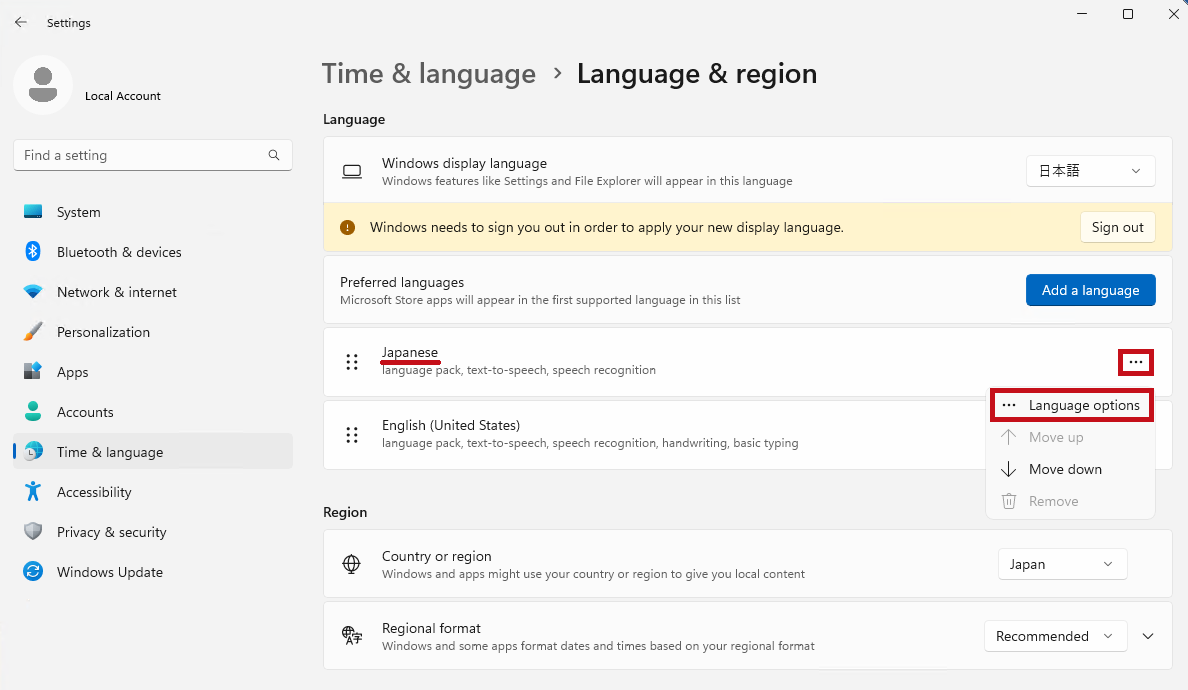Open Accessibility settings category

(x=153, y=492)
